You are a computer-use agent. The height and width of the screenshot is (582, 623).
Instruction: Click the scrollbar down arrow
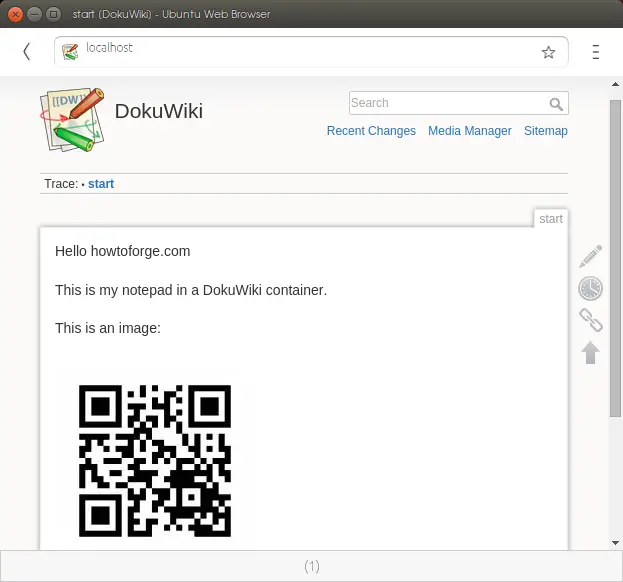(615, 543)
